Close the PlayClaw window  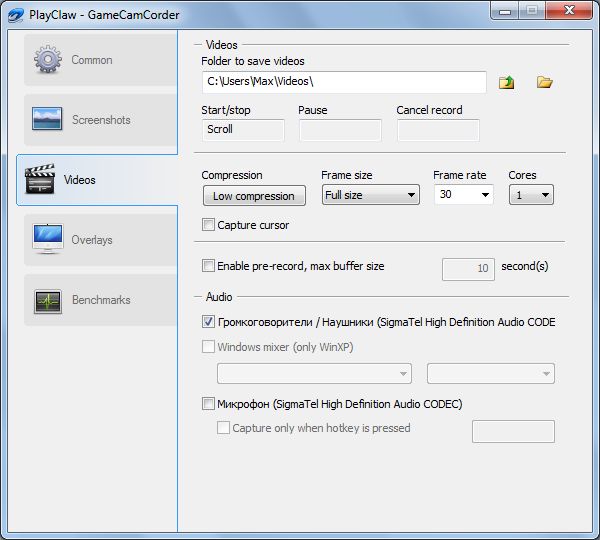pyautogui.click(x=569, y=10)
